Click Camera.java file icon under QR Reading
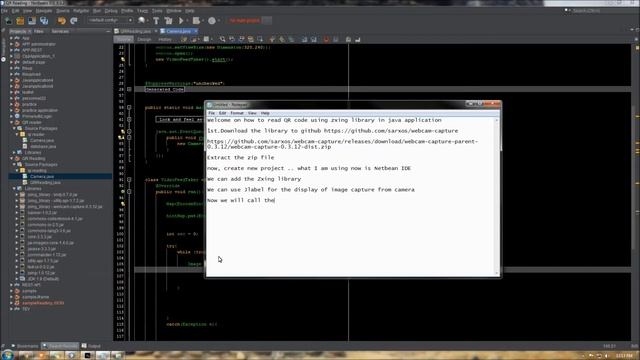 coord(25,176)
